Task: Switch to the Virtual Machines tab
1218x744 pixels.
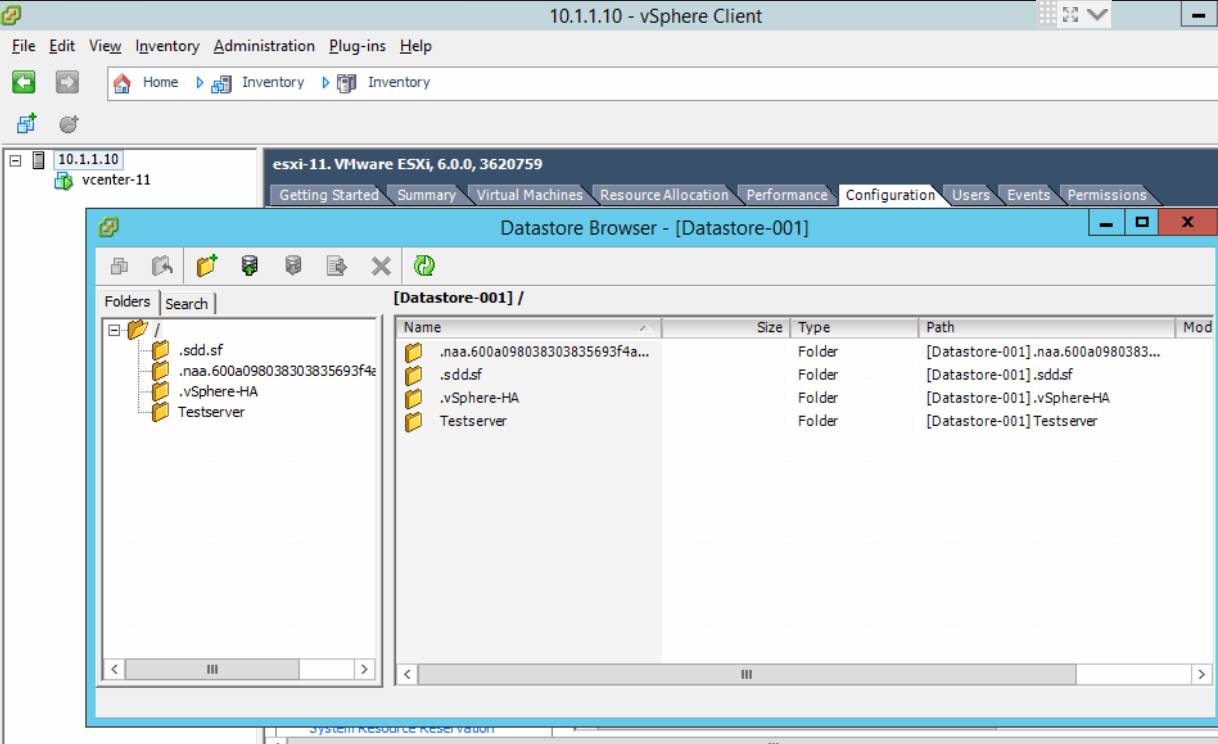Action: click(529, 195)
